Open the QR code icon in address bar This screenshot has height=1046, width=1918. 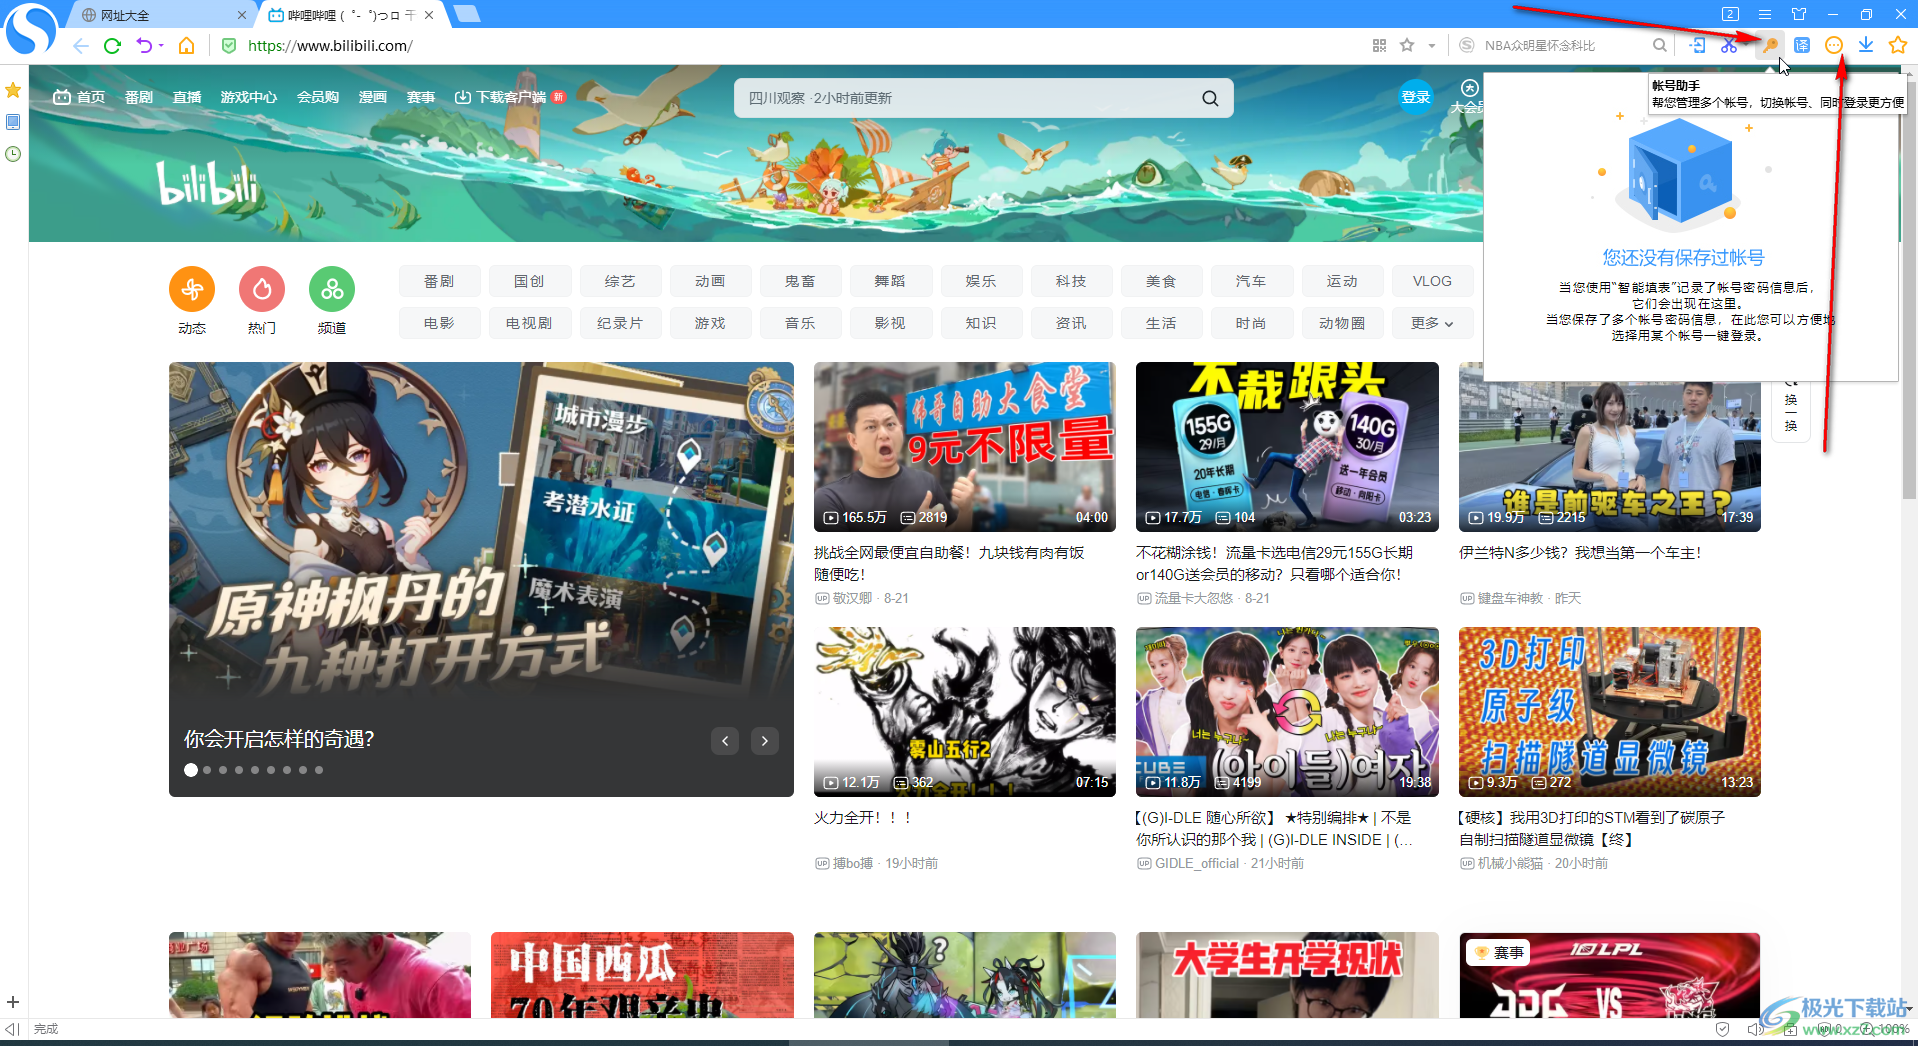point(1379,45)
